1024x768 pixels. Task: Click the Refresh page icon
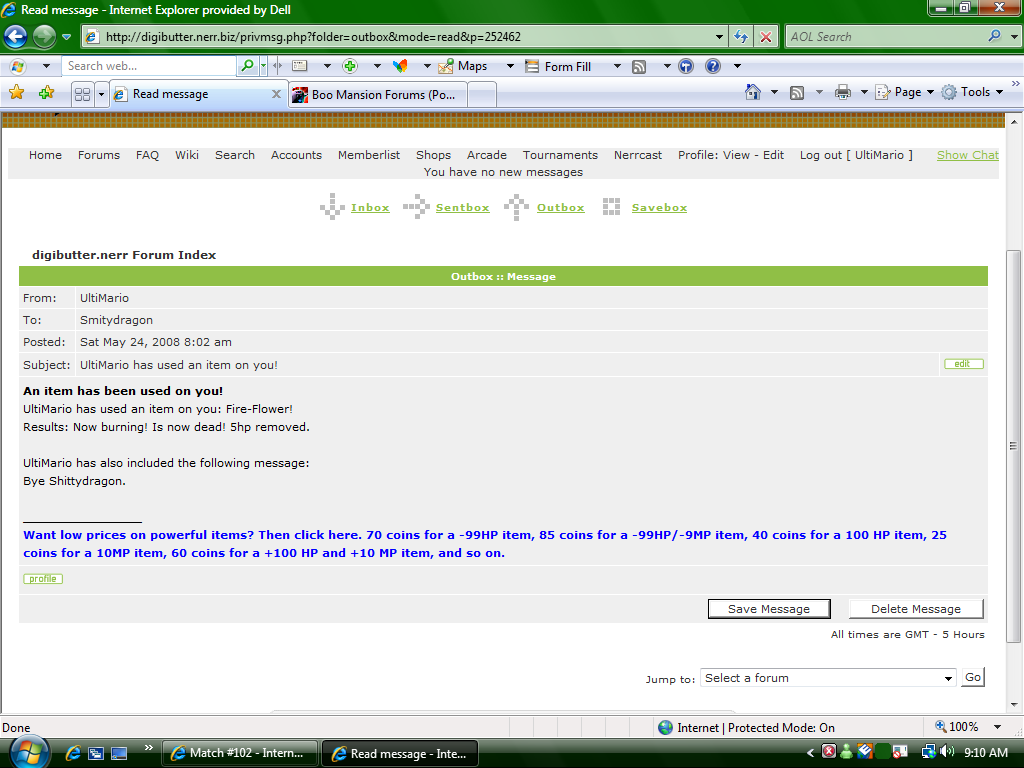pos(741,37)
